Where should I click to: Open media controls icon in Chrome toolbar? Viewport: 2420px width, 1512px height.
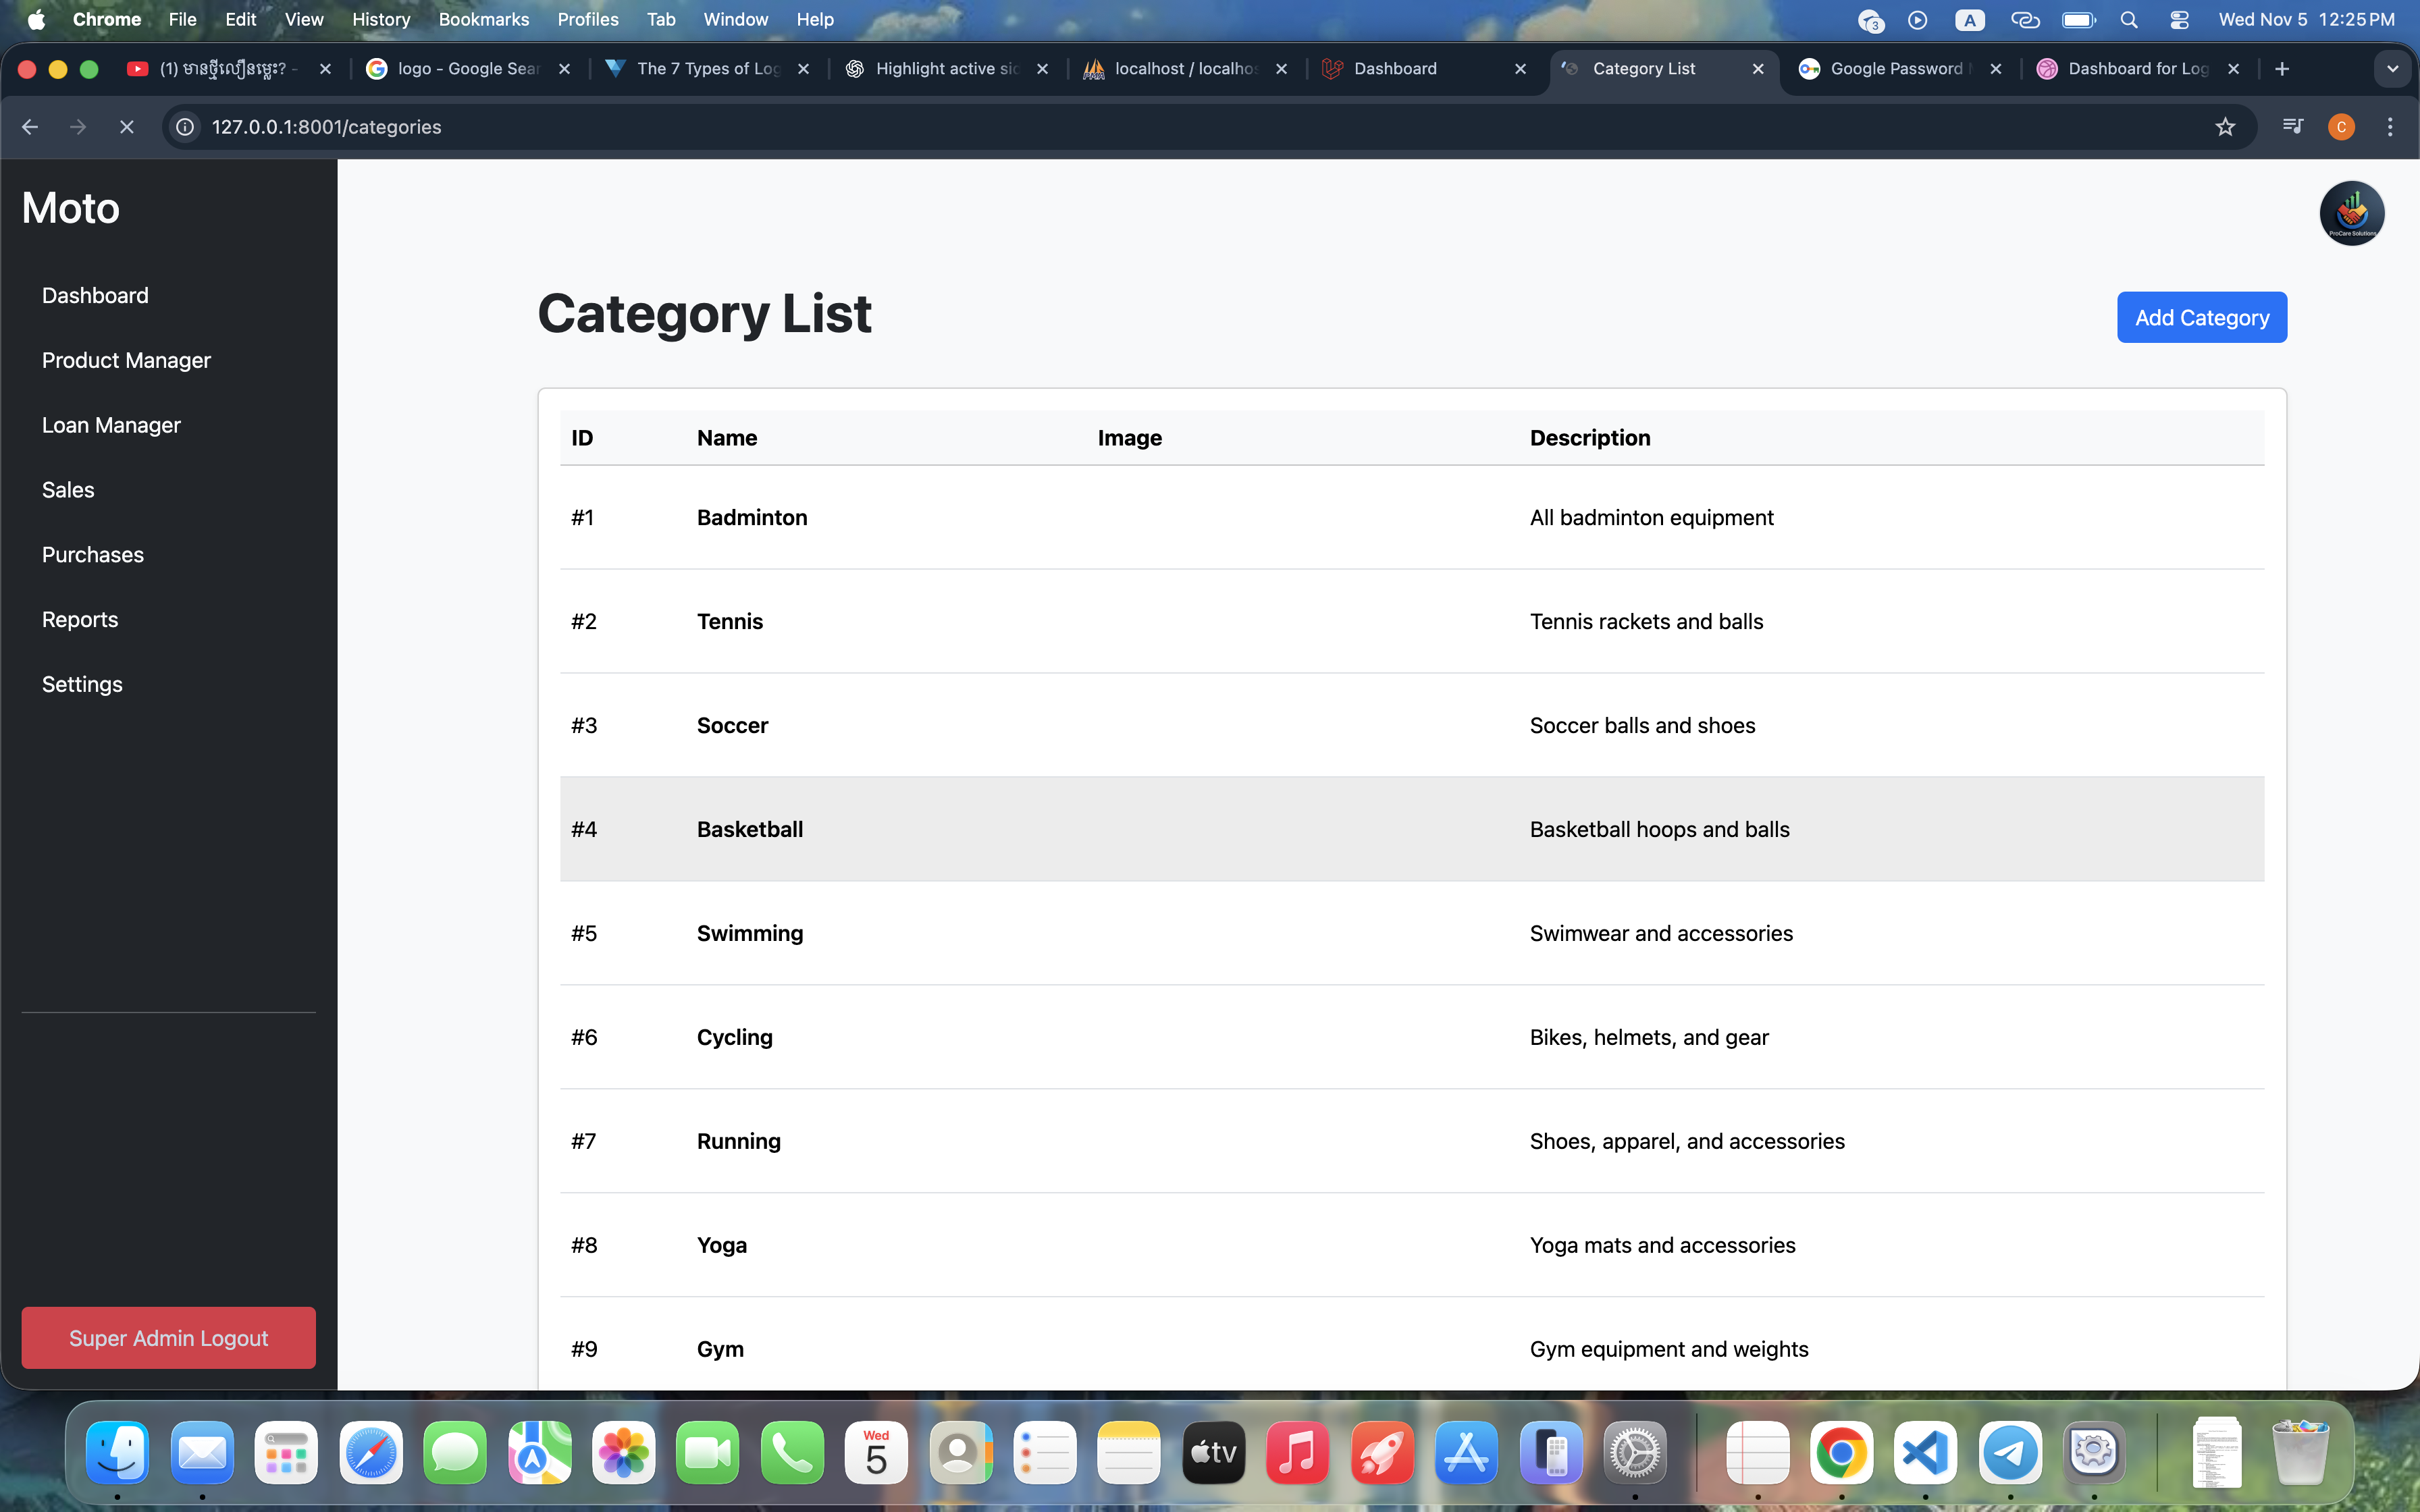click(2292, 127)
